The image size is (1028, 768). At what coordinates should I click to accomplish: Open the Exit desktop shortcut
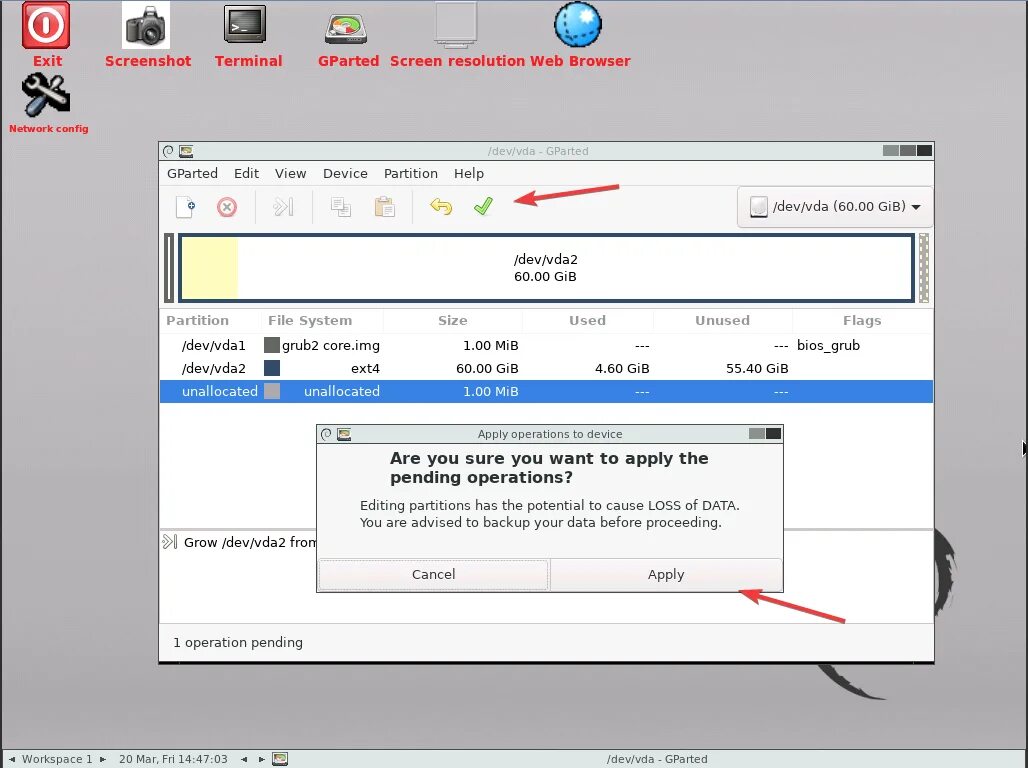click(46, 26)
